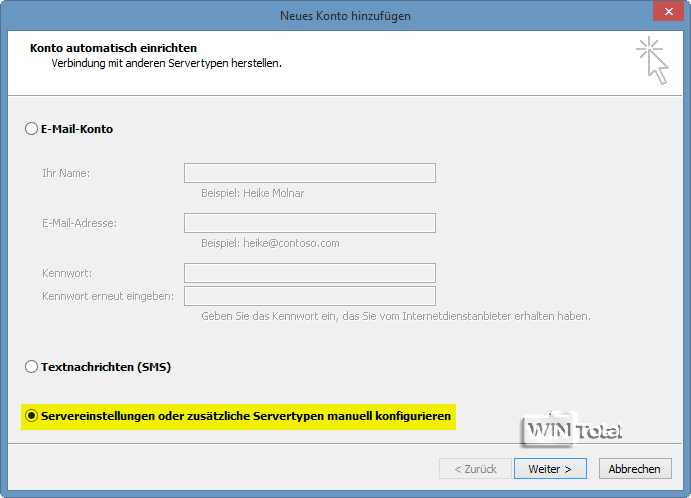Click the heading Konto automatisch einrichten
Image resolution: width=691 pixels, height=498 pixels.
113,48
